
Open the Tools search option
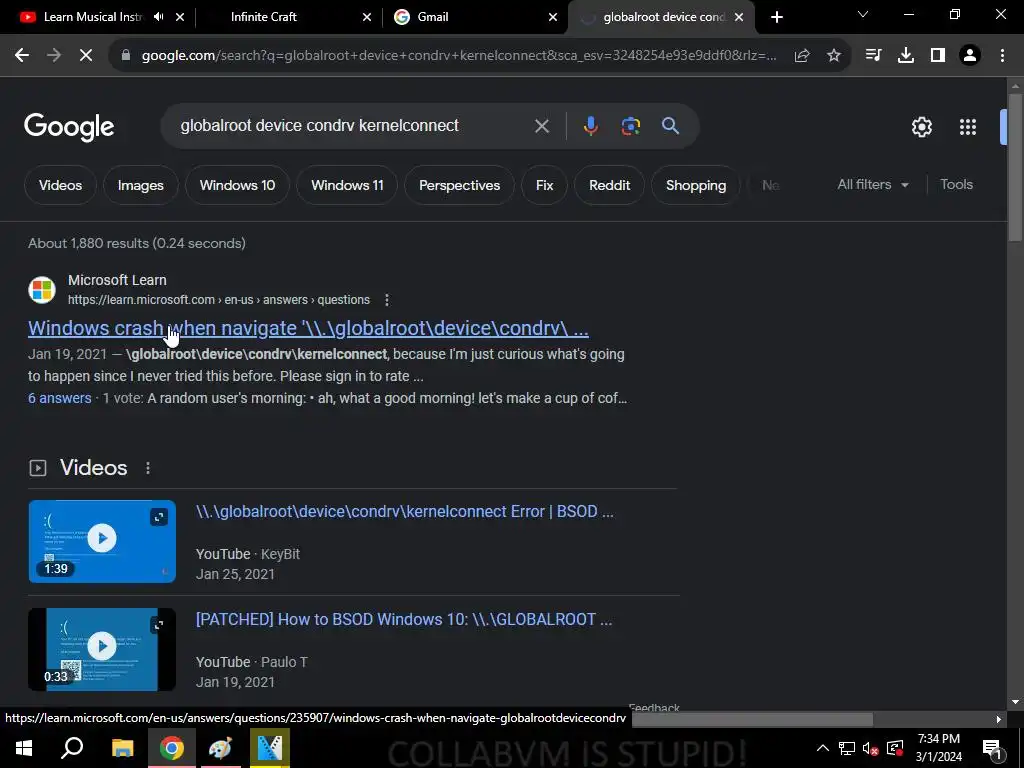click(x=956, y=185)
